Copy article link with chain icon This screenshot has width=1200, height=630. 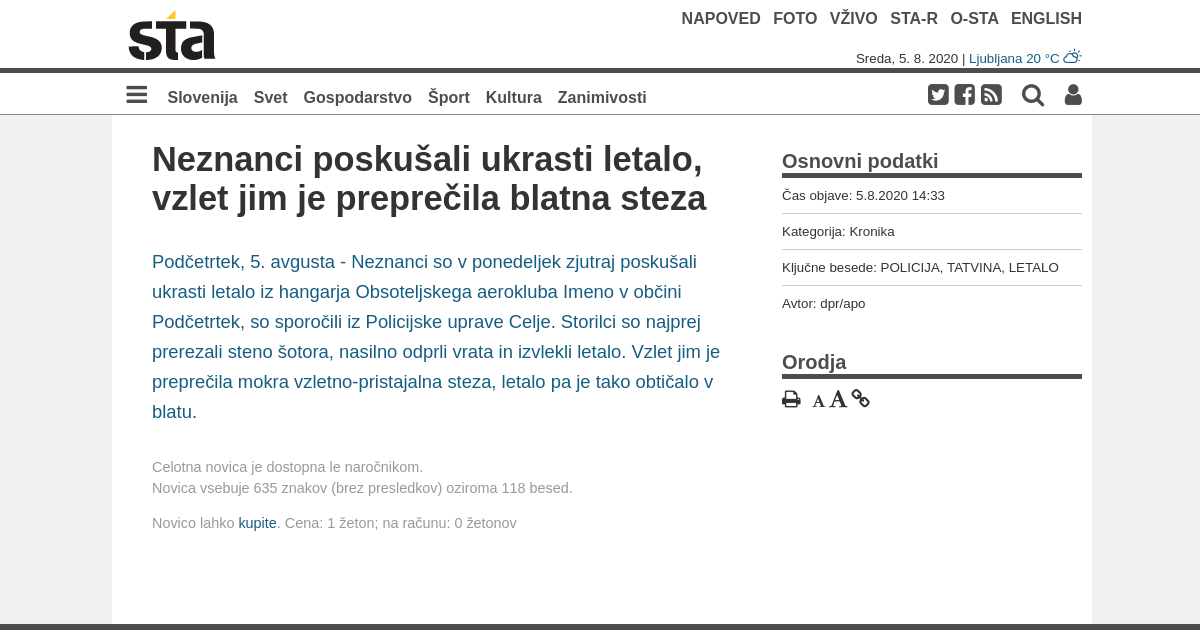pos(861,398)
